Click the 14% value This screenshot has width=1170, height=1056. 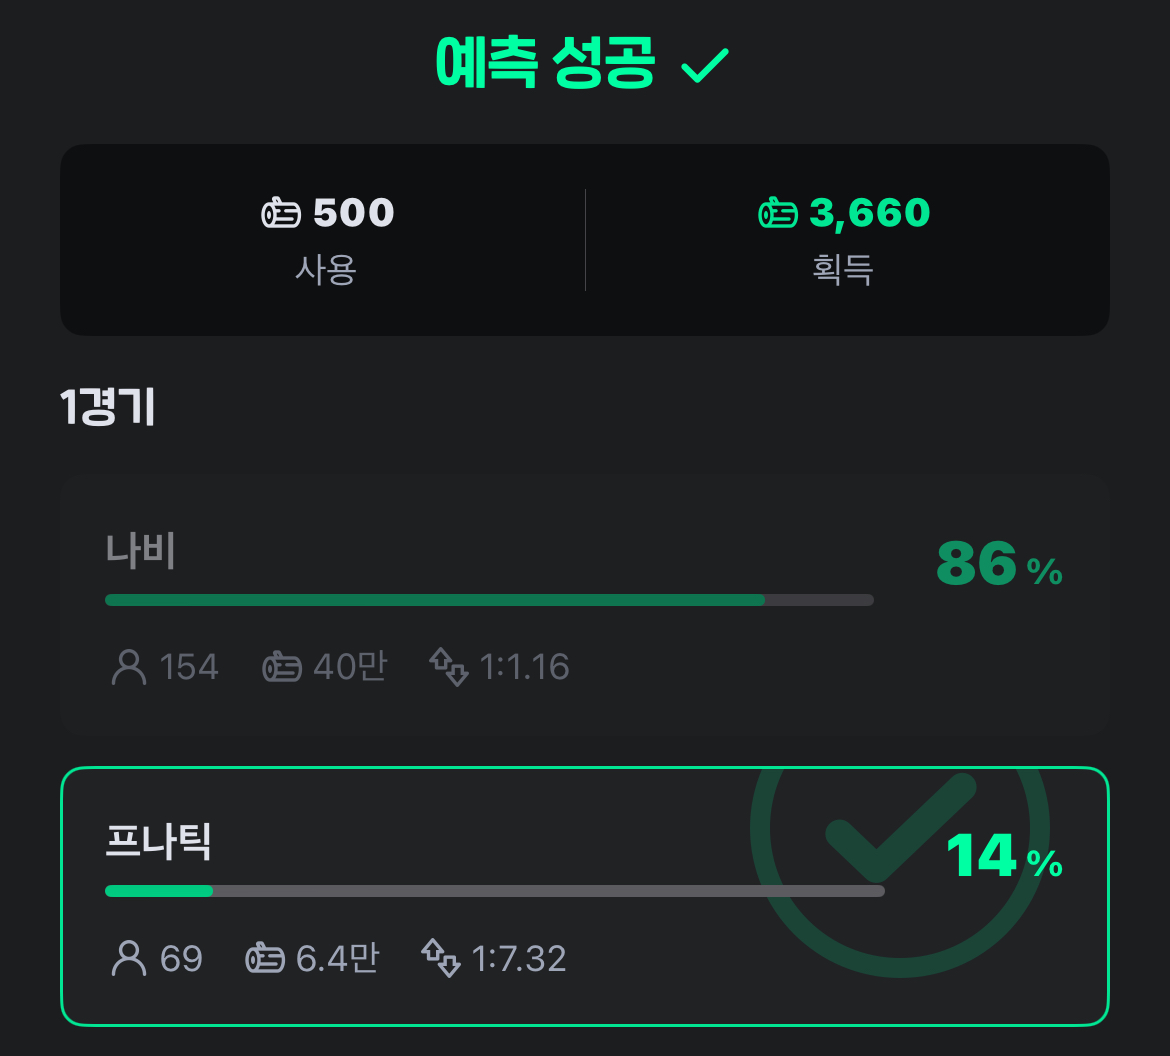(1003, 857)
